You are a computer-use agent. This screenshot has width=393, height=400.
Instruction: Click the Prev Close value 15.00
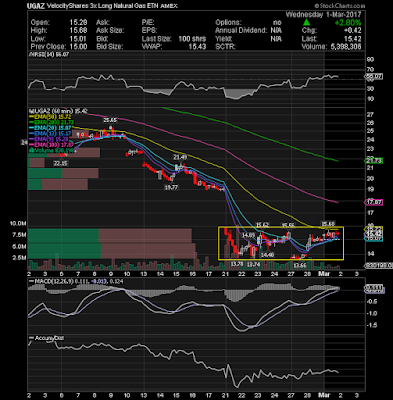coord(78,47)
